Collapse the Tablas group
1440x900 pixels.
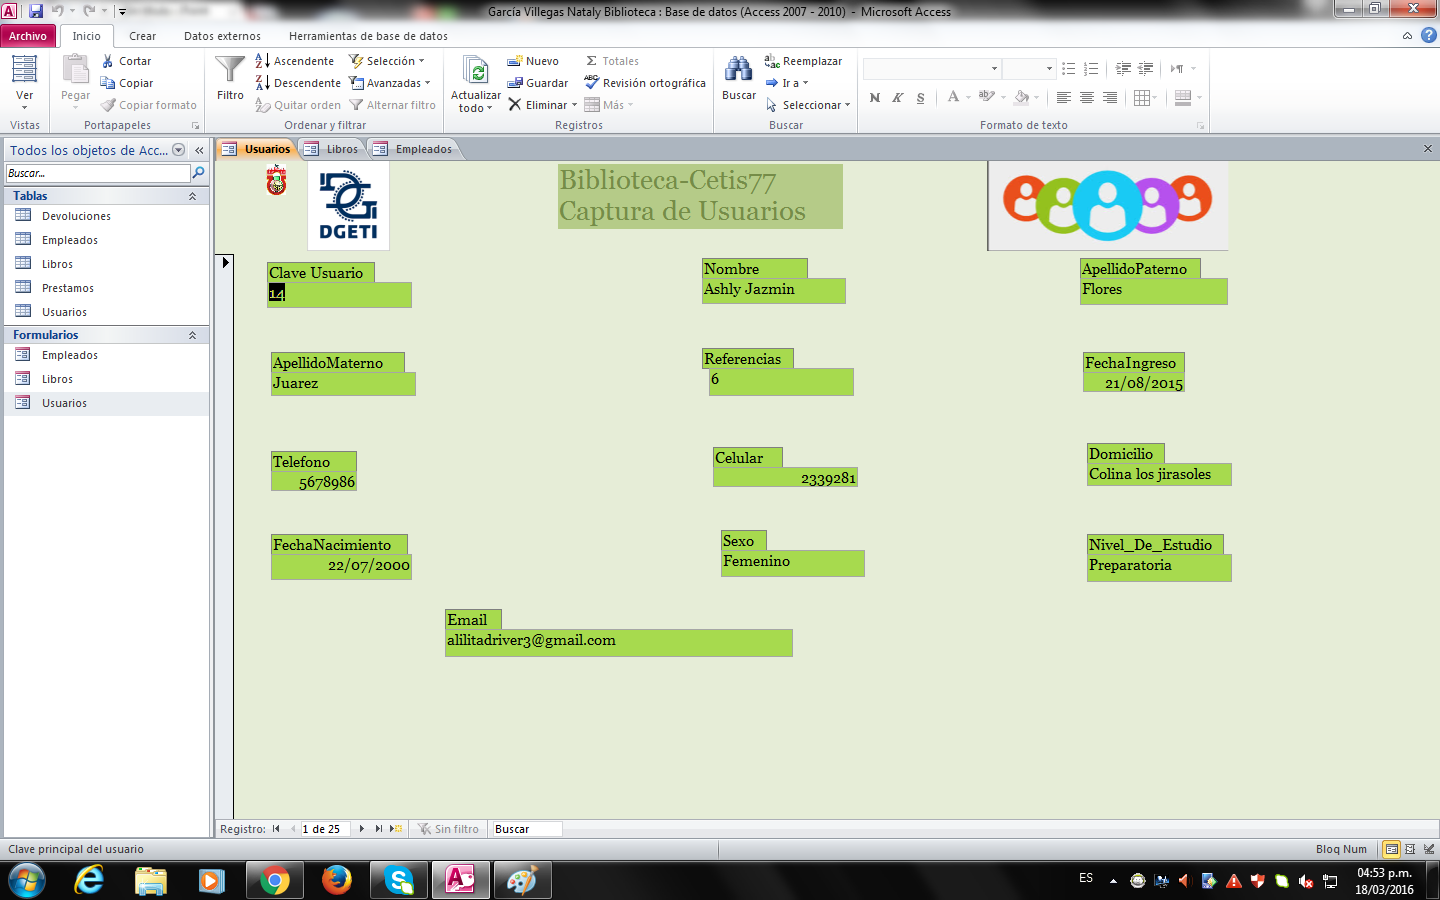[x=192, y=196]
